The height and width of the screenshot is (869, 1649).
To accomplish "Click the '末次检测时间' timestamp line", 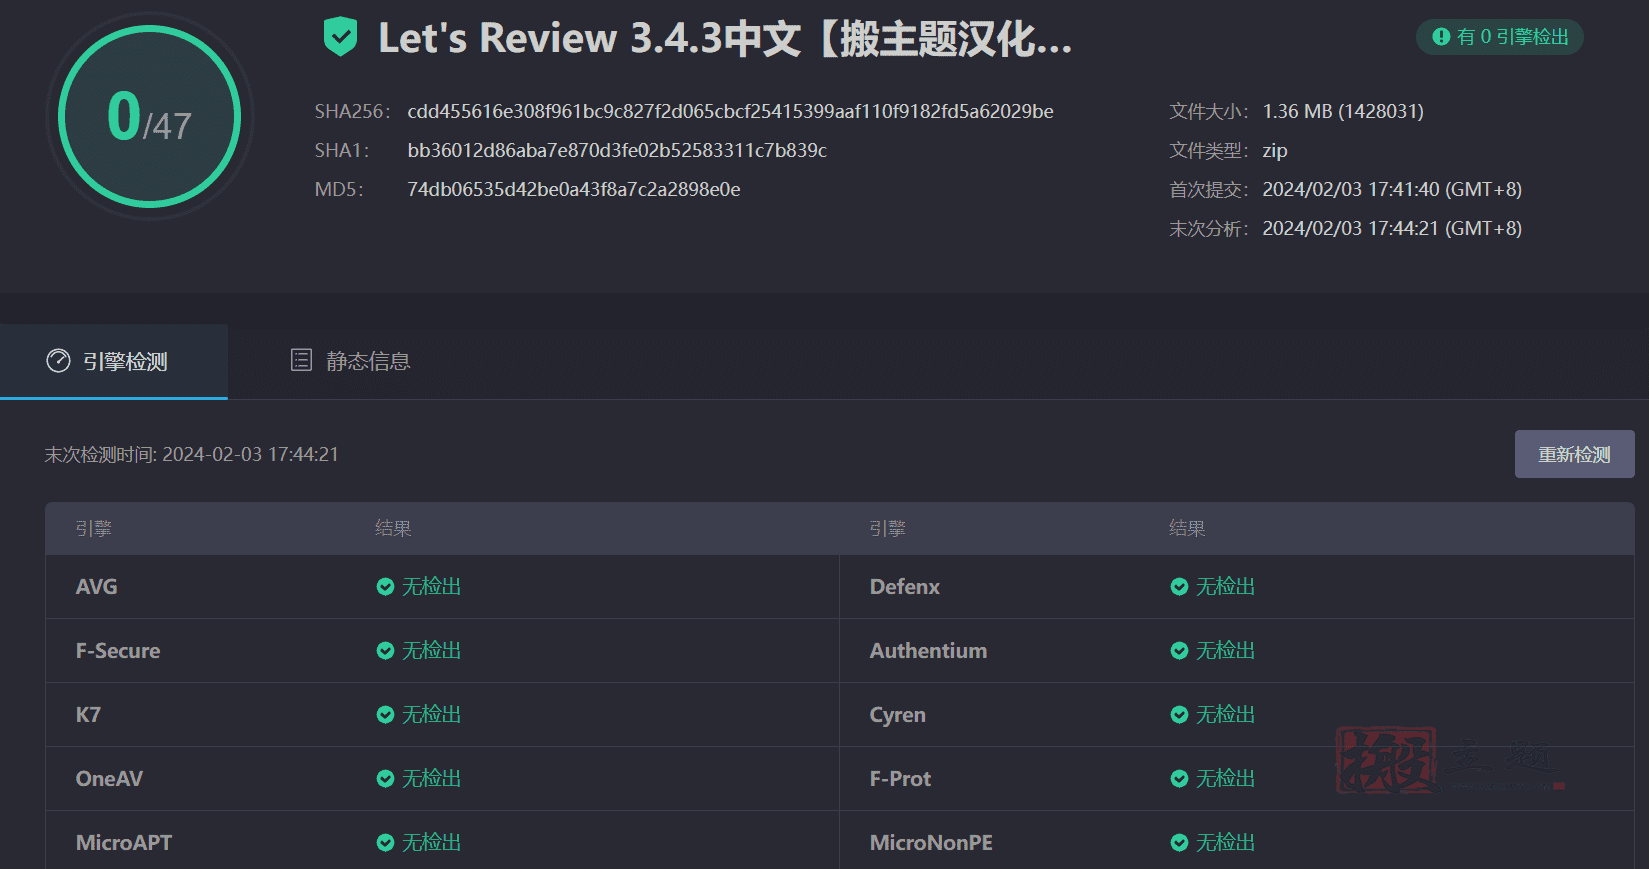I will (191, 454).
